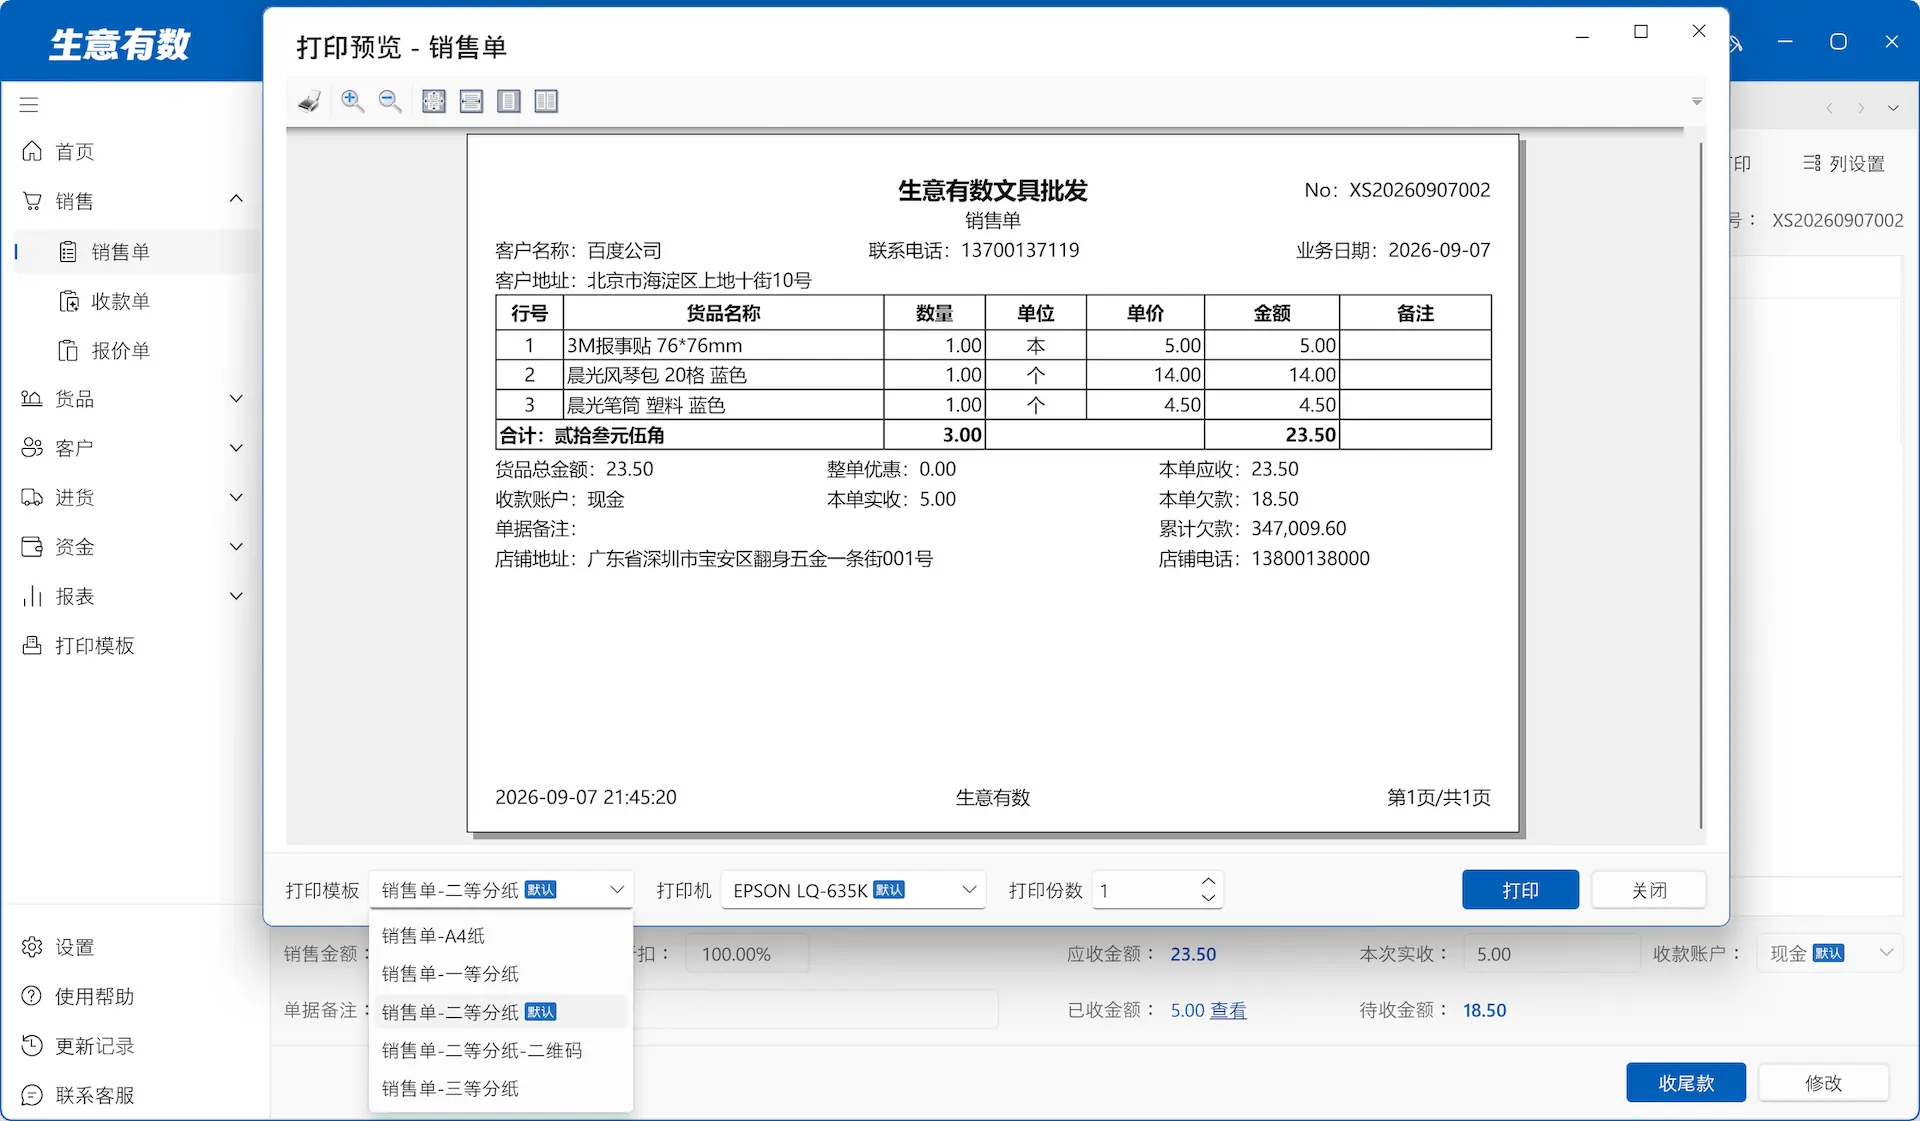1920x1121 pixels.
Task: Expand the 资金 menu section
Action: click(236, 547)
